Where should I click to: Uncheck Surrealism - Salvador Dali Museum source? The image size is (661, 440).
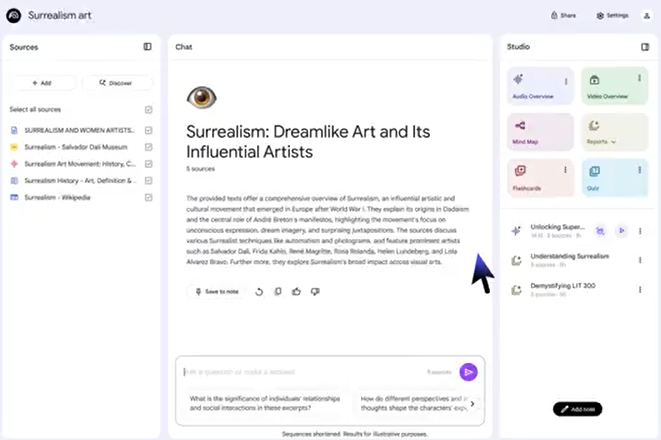148,147
